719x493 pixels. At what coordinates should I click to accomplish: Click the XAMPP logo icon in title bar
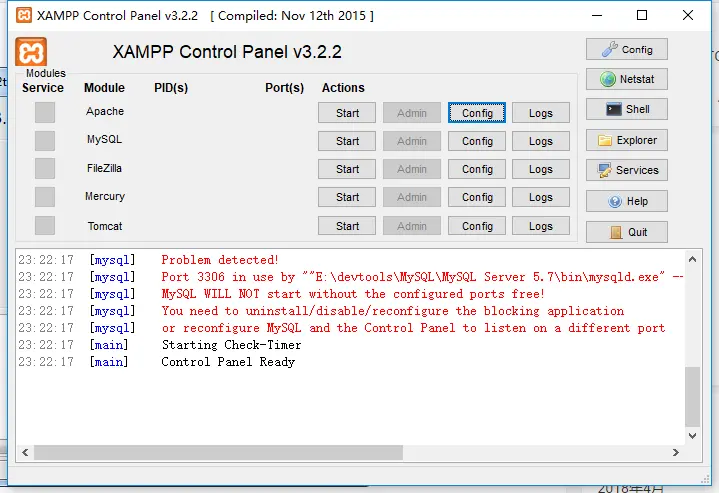24,15
